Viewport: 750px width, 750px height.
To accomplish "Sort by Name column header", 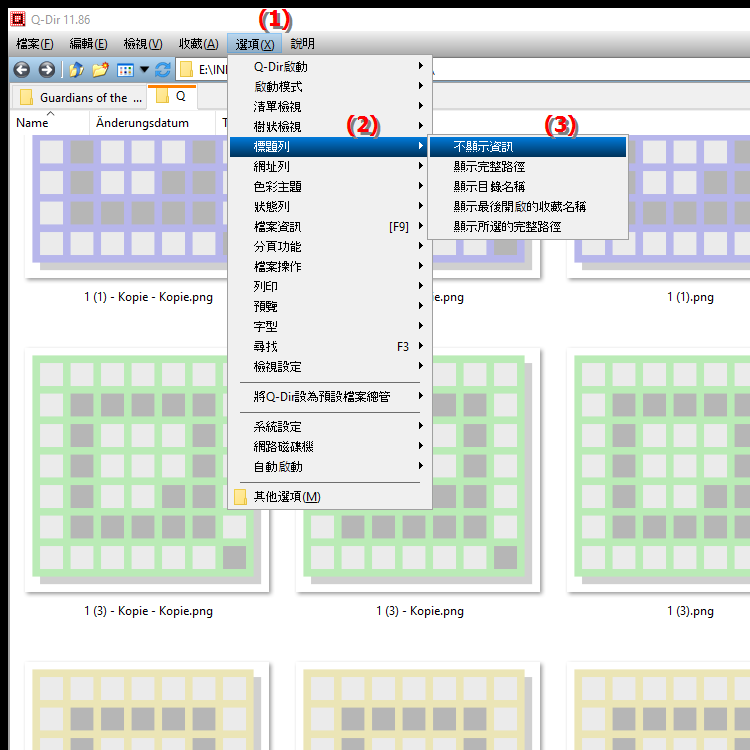I will (49, 123).
